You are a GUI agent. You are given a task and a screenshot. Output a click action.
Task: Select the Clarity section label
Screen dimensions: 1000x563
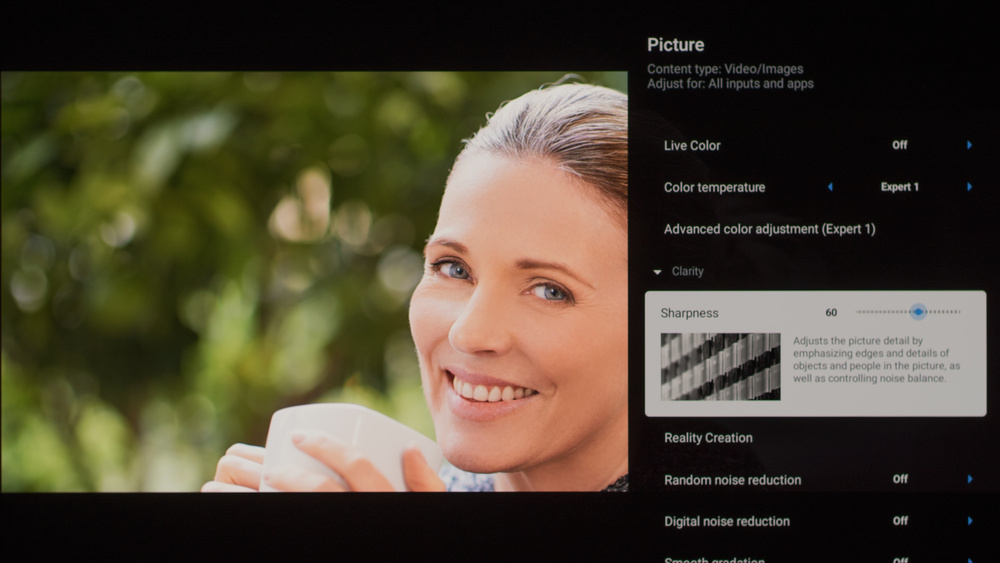(x=688, y=272)
